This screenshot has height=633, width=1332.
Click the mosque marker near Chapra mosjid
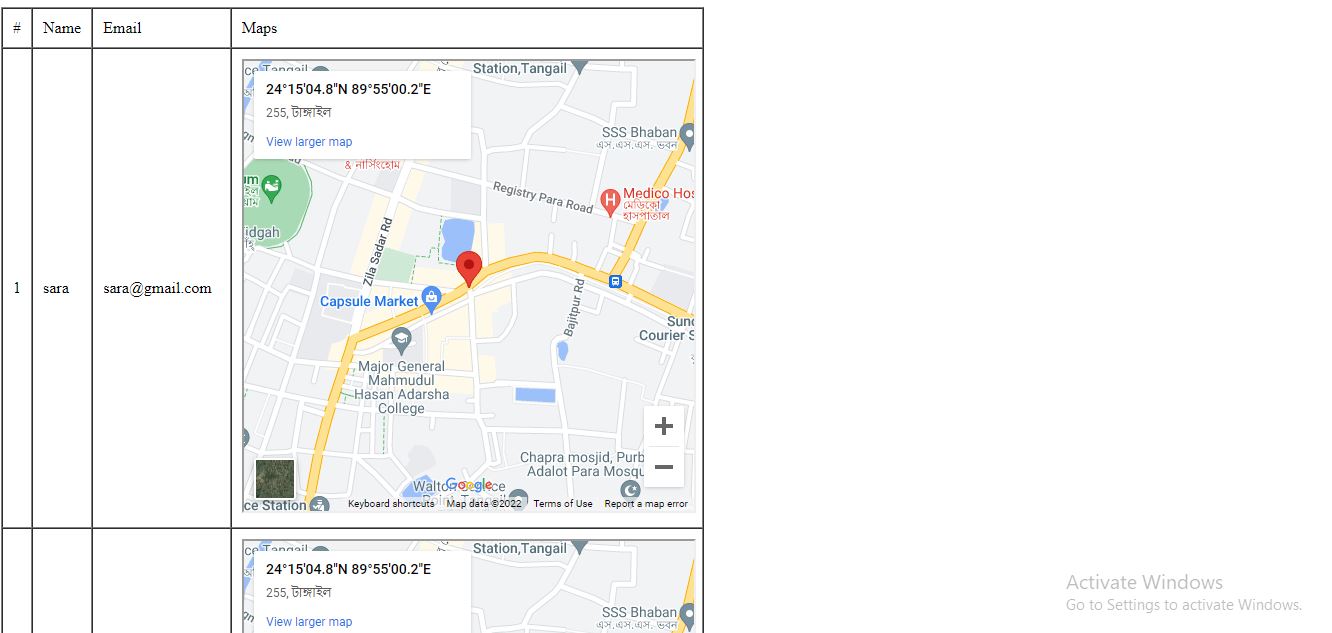(x=630, y=489)
